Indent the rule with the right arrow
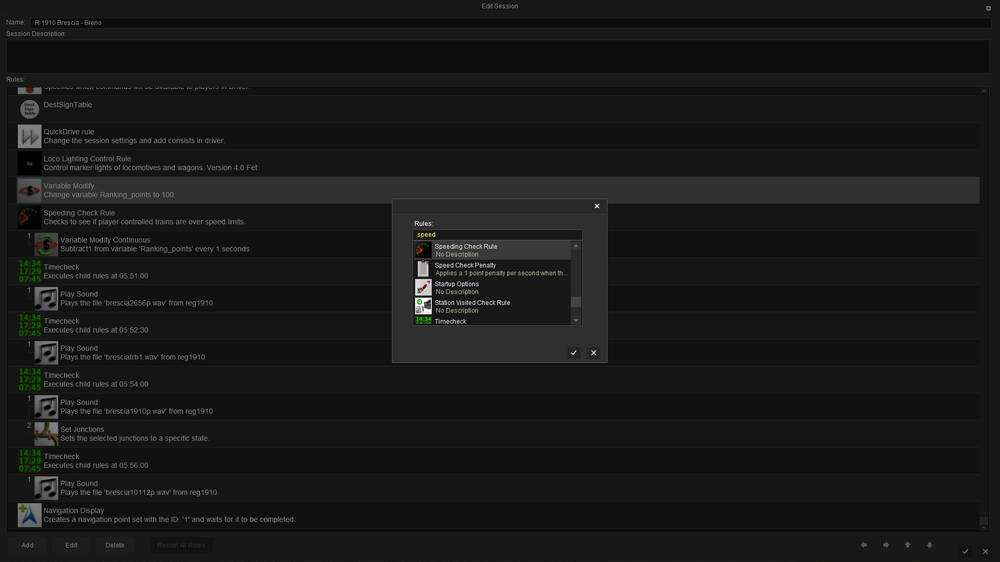This screenshot has width=1000, height=562. (886, 545)
